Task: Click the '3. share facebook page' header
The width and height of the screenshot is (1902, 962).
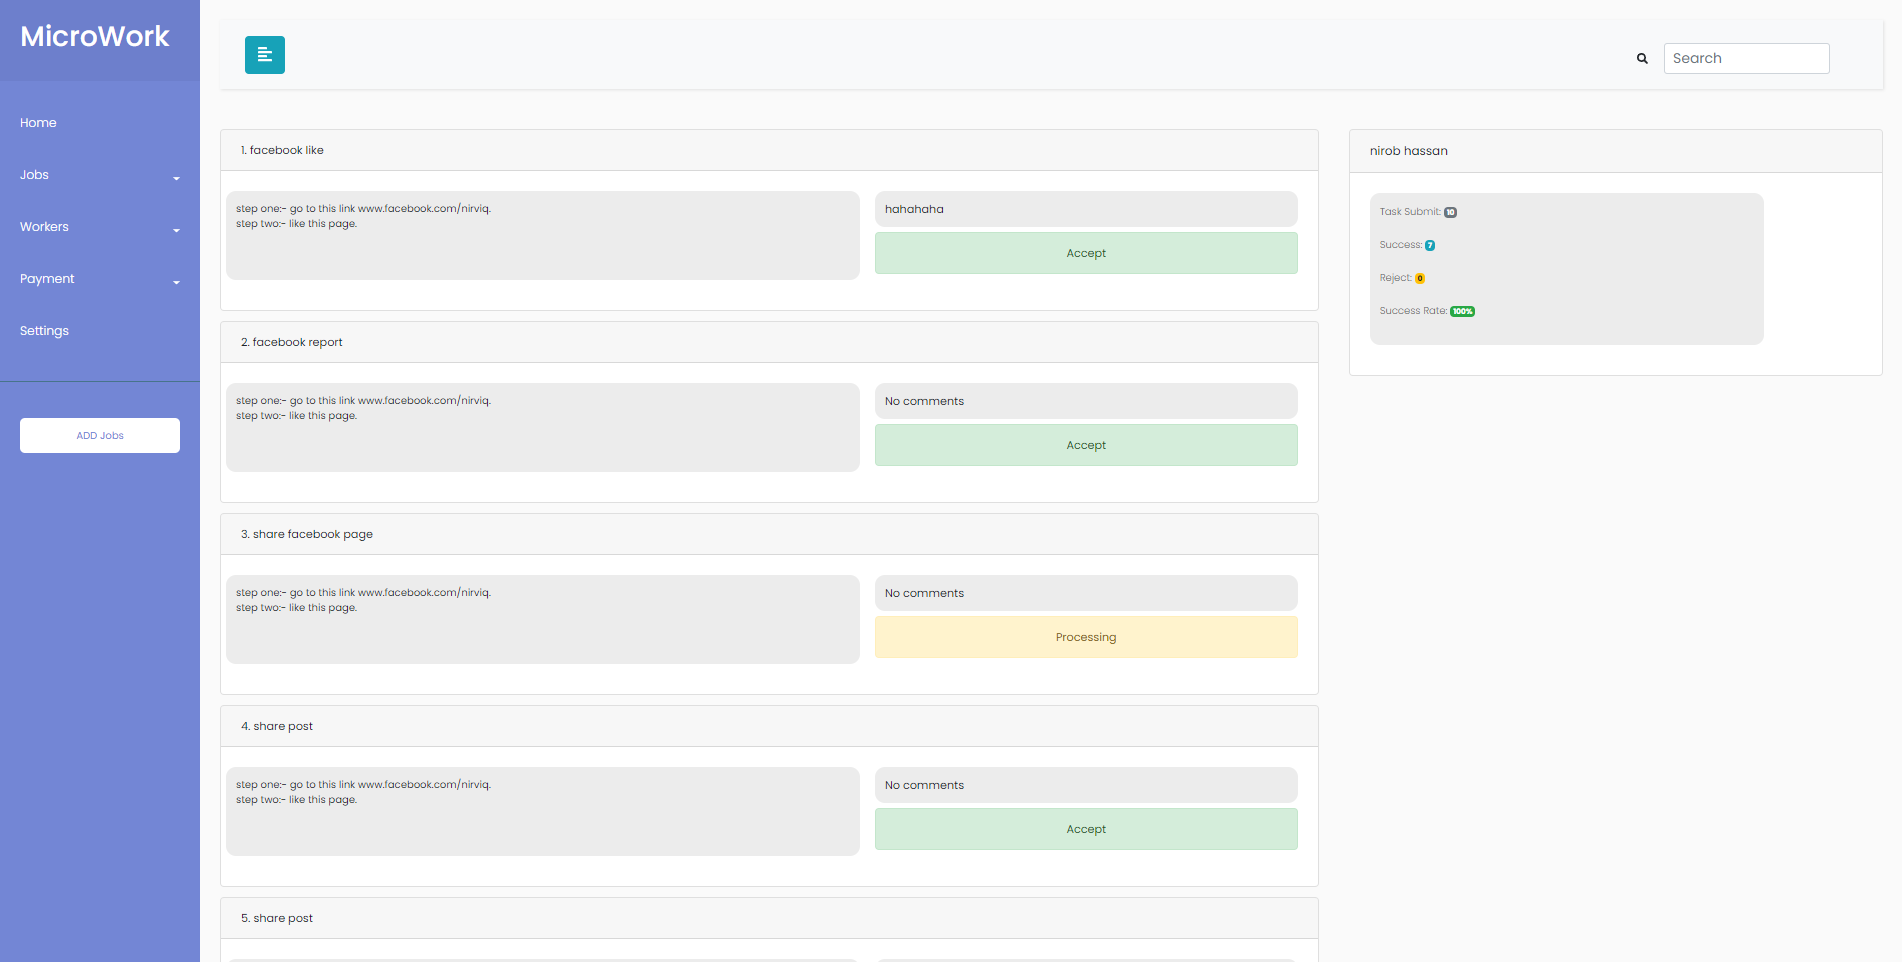Action: 769,534
